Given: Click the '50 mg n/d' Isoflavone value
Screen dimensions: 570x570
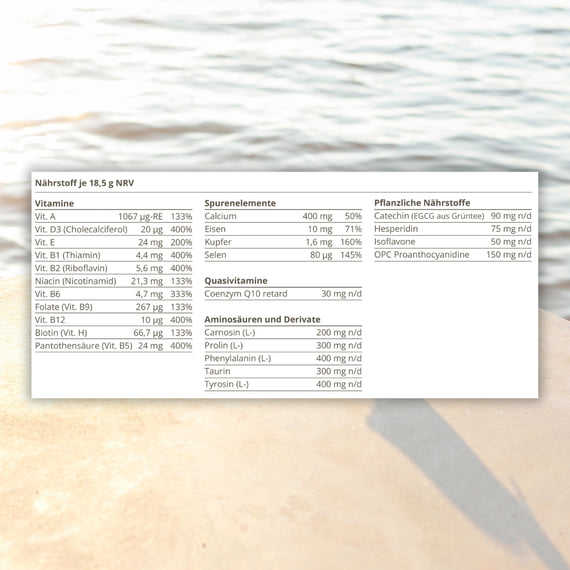Looking at the screenshot, I should point(511,242).
